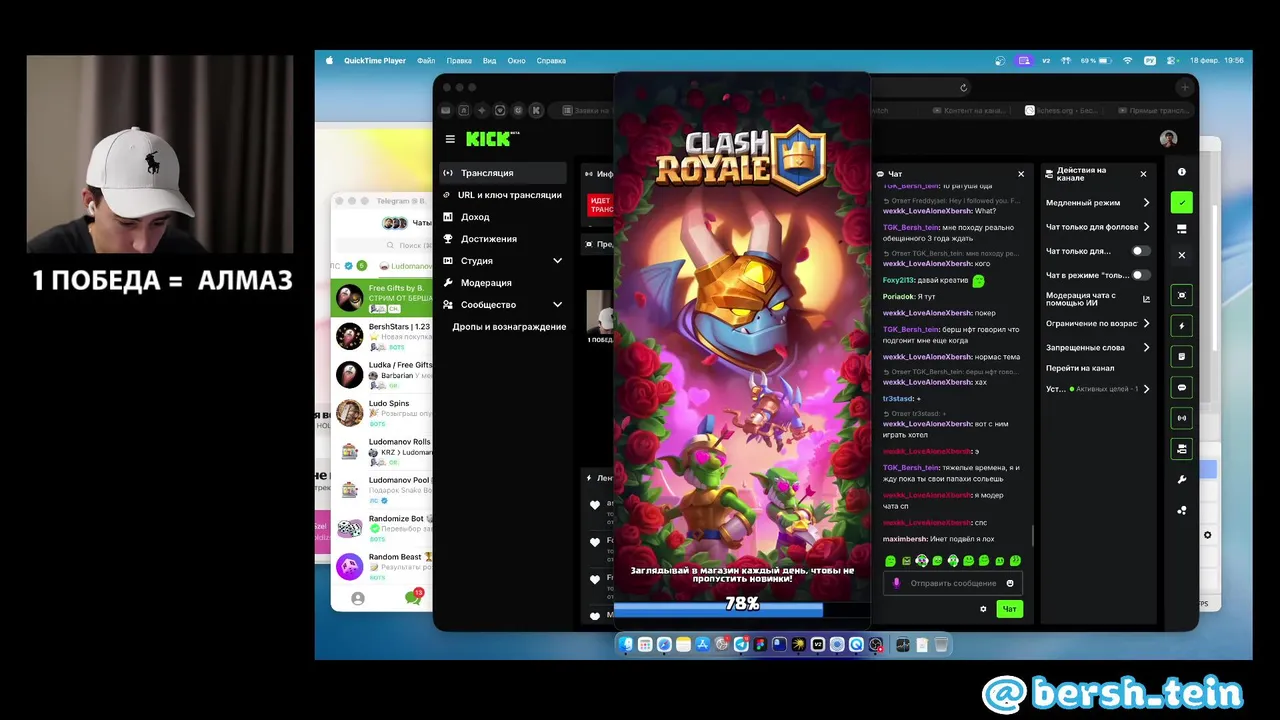The width and height of the screenshot is (1280, 720).
Task: Open URL и ключ трансляции page
Action: coord(503,195)
